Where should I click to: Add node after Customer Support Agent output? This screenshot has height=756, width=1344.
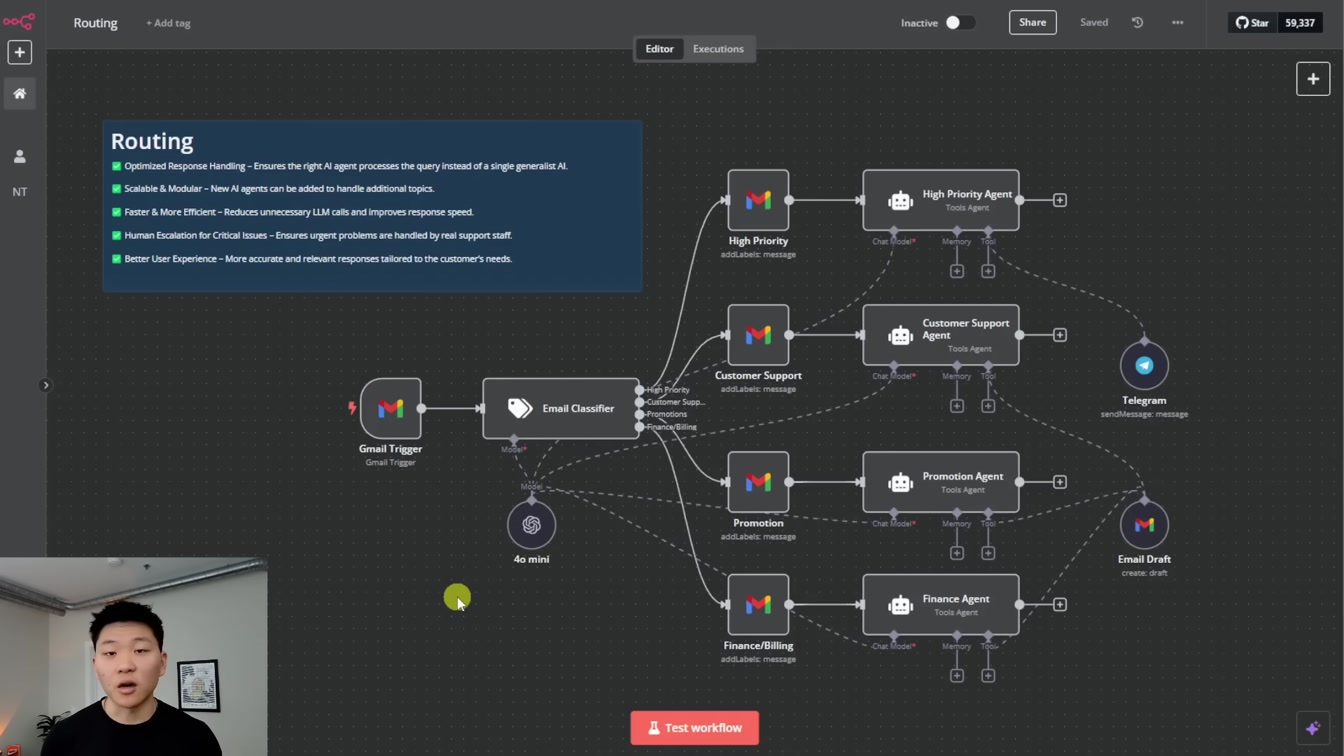click(1060, 335)
